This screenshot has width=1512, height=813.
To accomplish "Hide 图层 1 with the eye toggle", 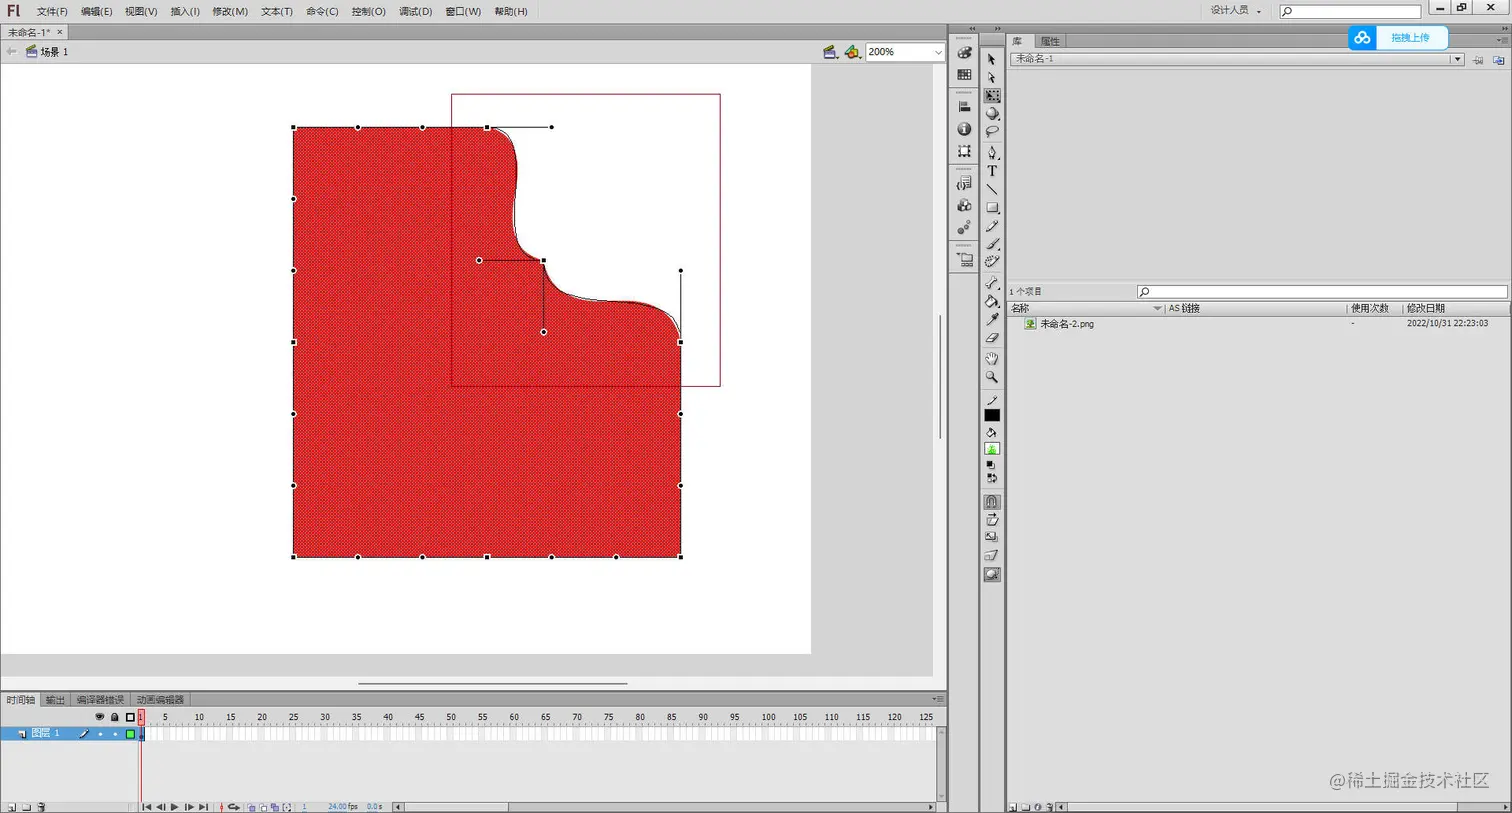I will (x=99, y=733).
